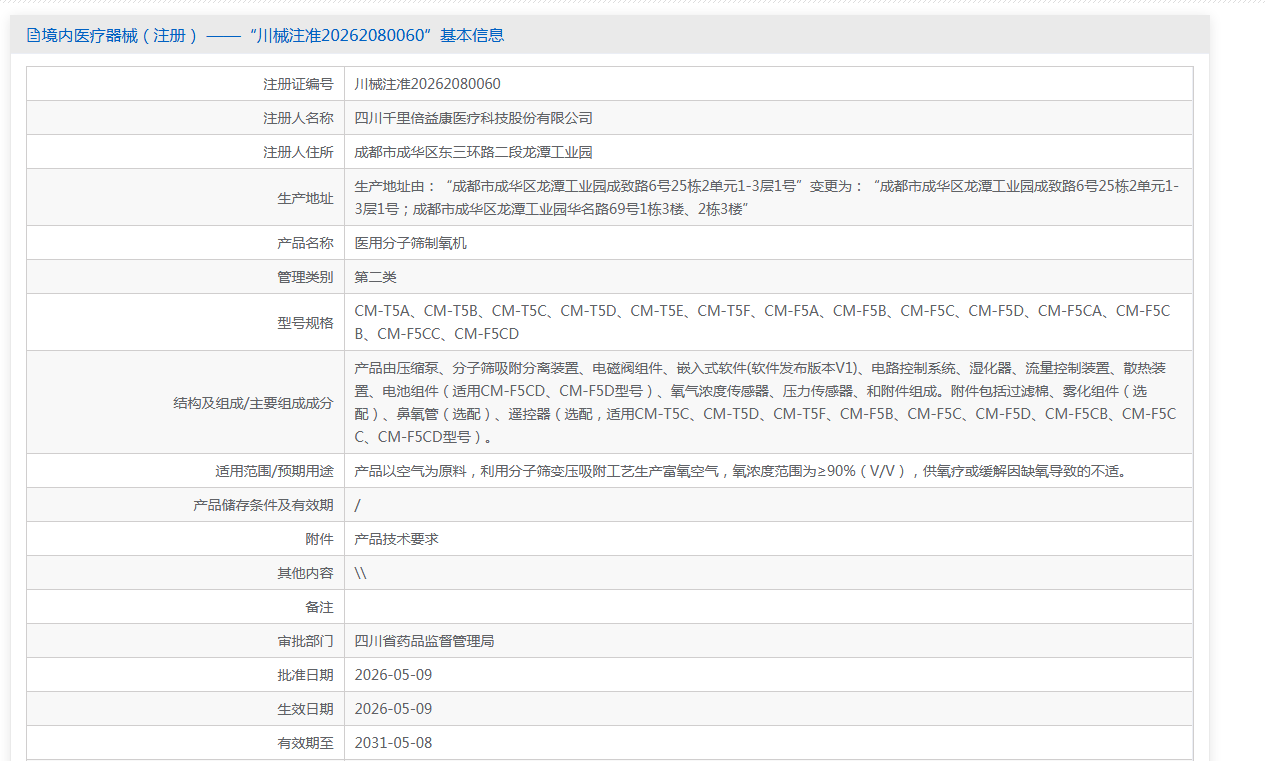This screenshot has height=761, width=1265.
Task: Select the label '批准日期'
Action: click(305, 675)
